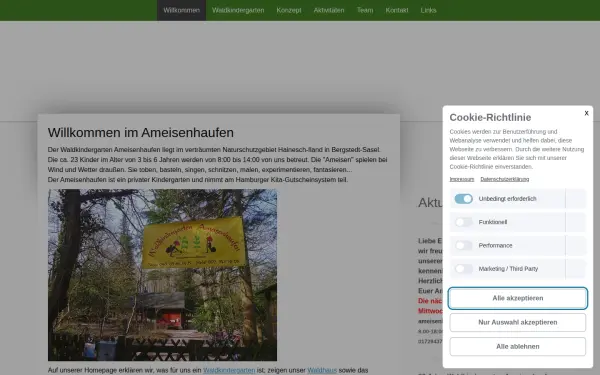Close the Cookie-Richtlinie dialog with the X
Viewport: 600px width, 375px height.
point(586,113)
